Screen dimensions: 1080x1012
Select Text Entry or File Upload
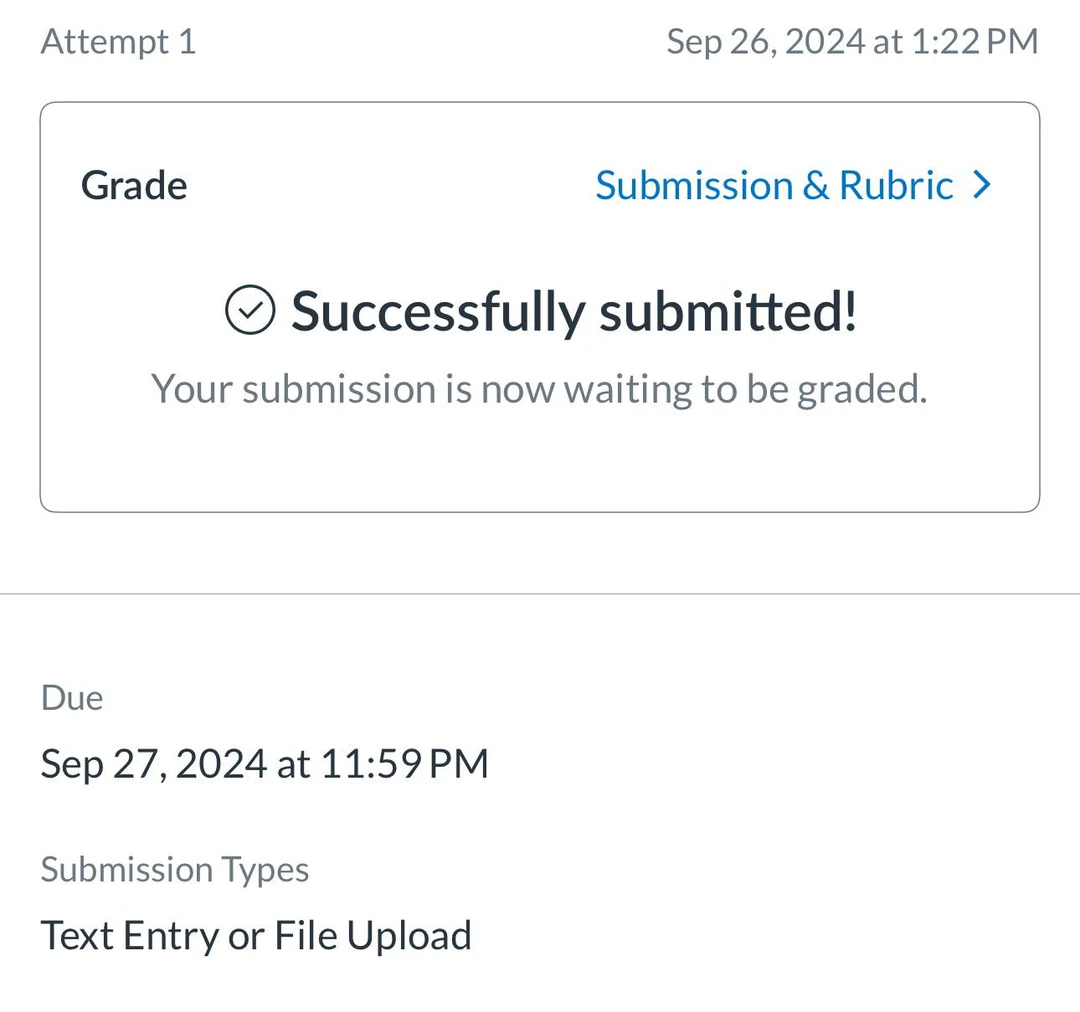point(255,935)
